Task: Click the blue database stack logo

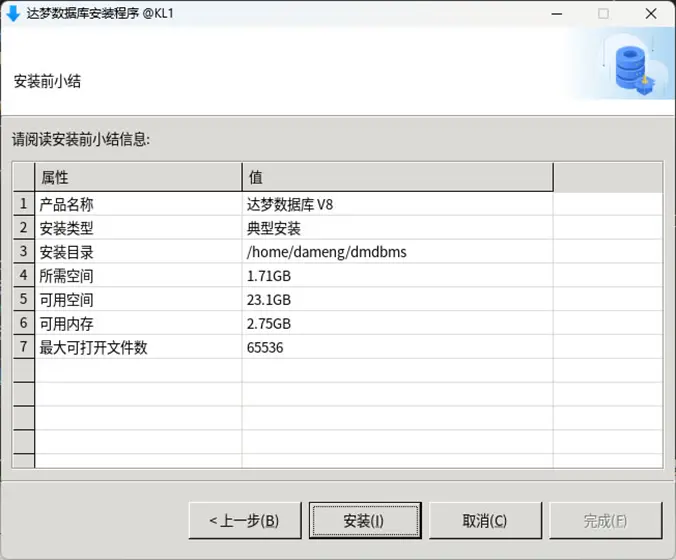Action: click(634, 69)
